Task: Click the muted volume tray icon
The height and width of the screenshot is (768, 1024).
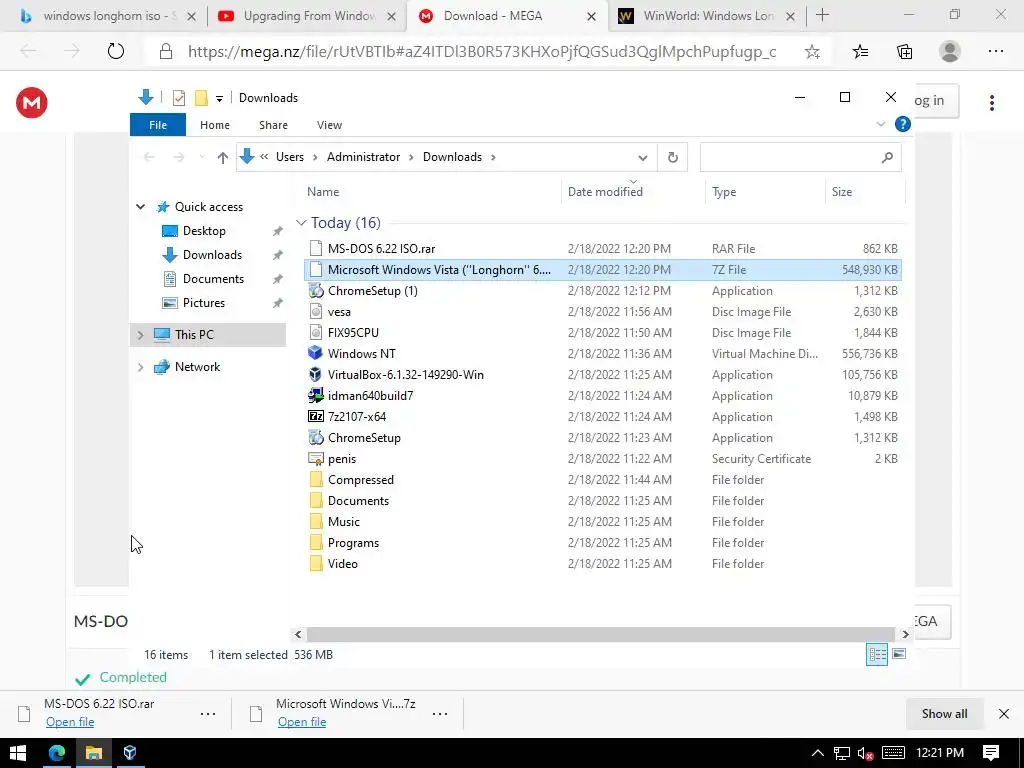Action: pyautogui.click(x=865, y=754)
